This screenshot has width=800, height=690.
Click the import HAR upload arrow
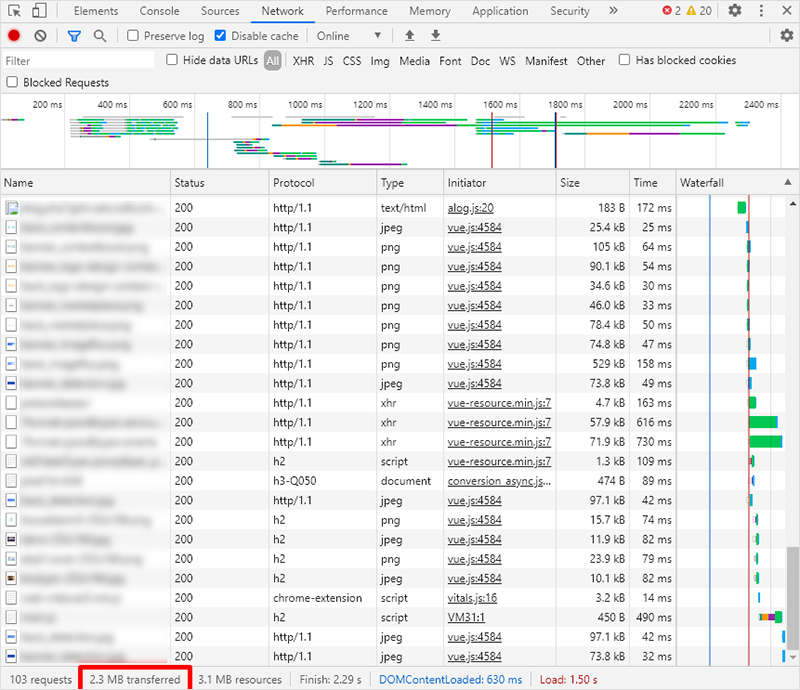[409, 36]
